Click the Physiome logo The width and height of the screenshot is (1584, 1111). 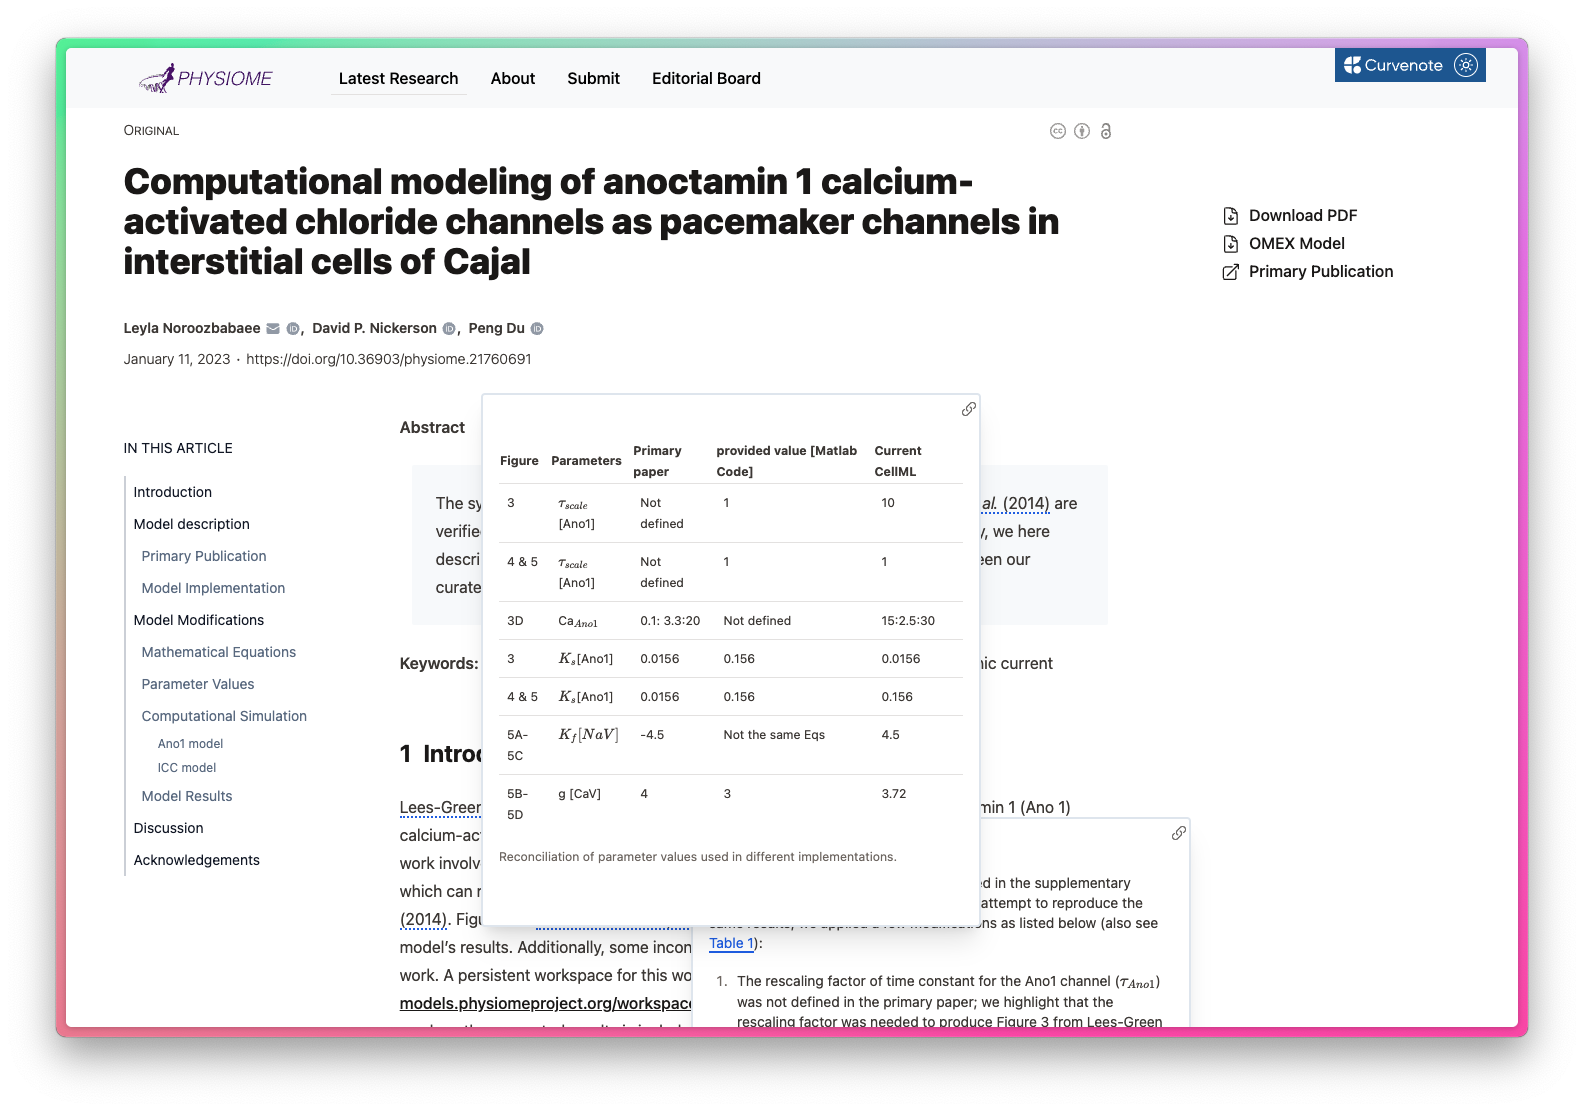pos(205,78)
